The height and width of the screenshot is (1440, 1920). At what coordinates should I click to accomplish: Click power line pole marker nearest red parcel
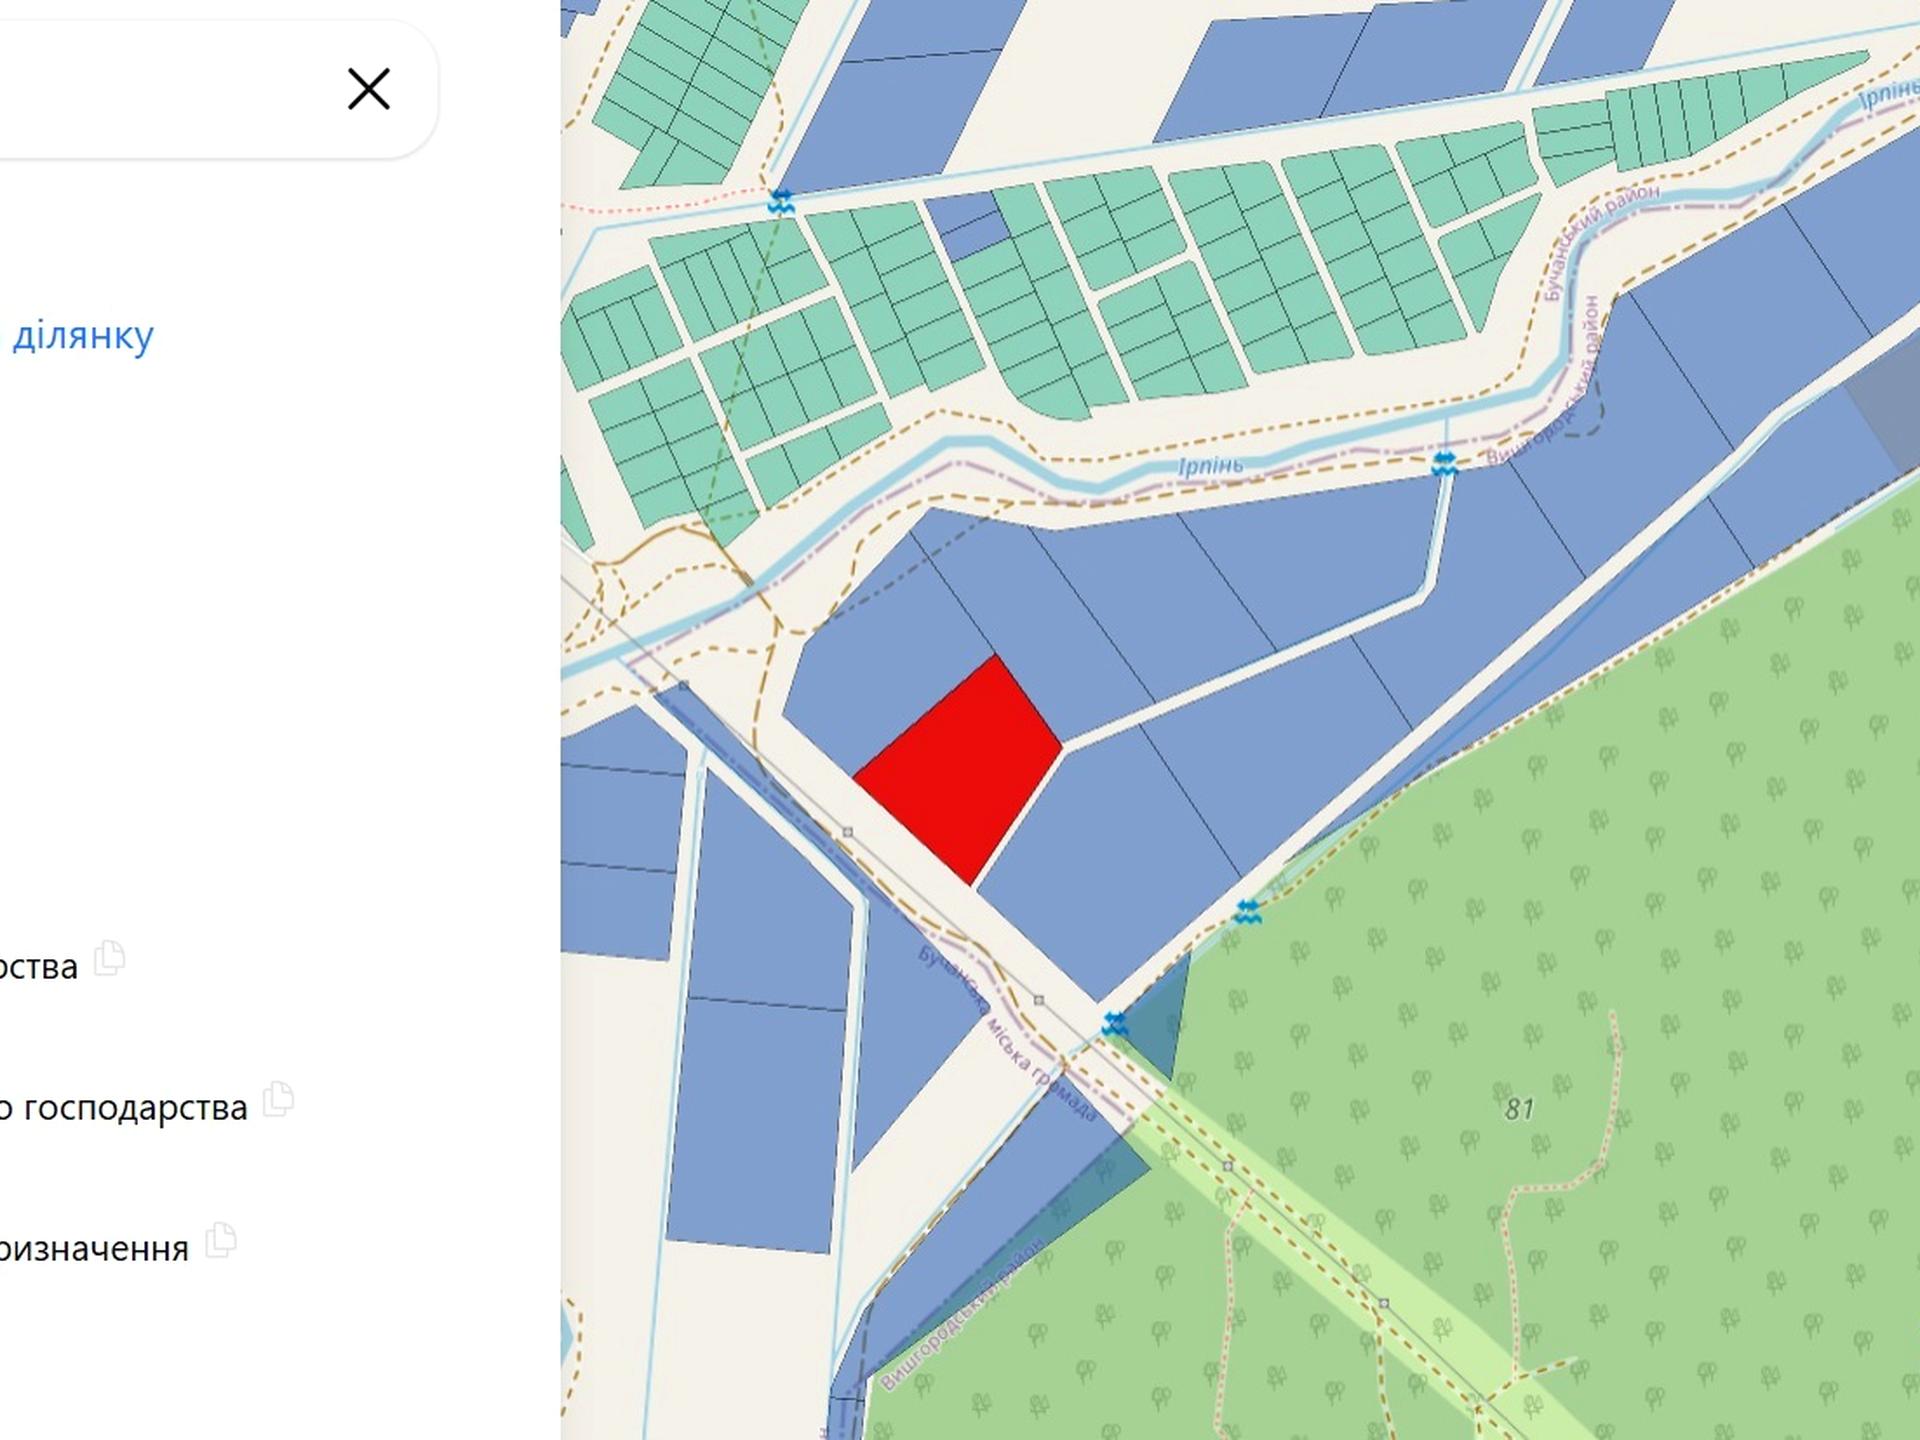point(848,832)
